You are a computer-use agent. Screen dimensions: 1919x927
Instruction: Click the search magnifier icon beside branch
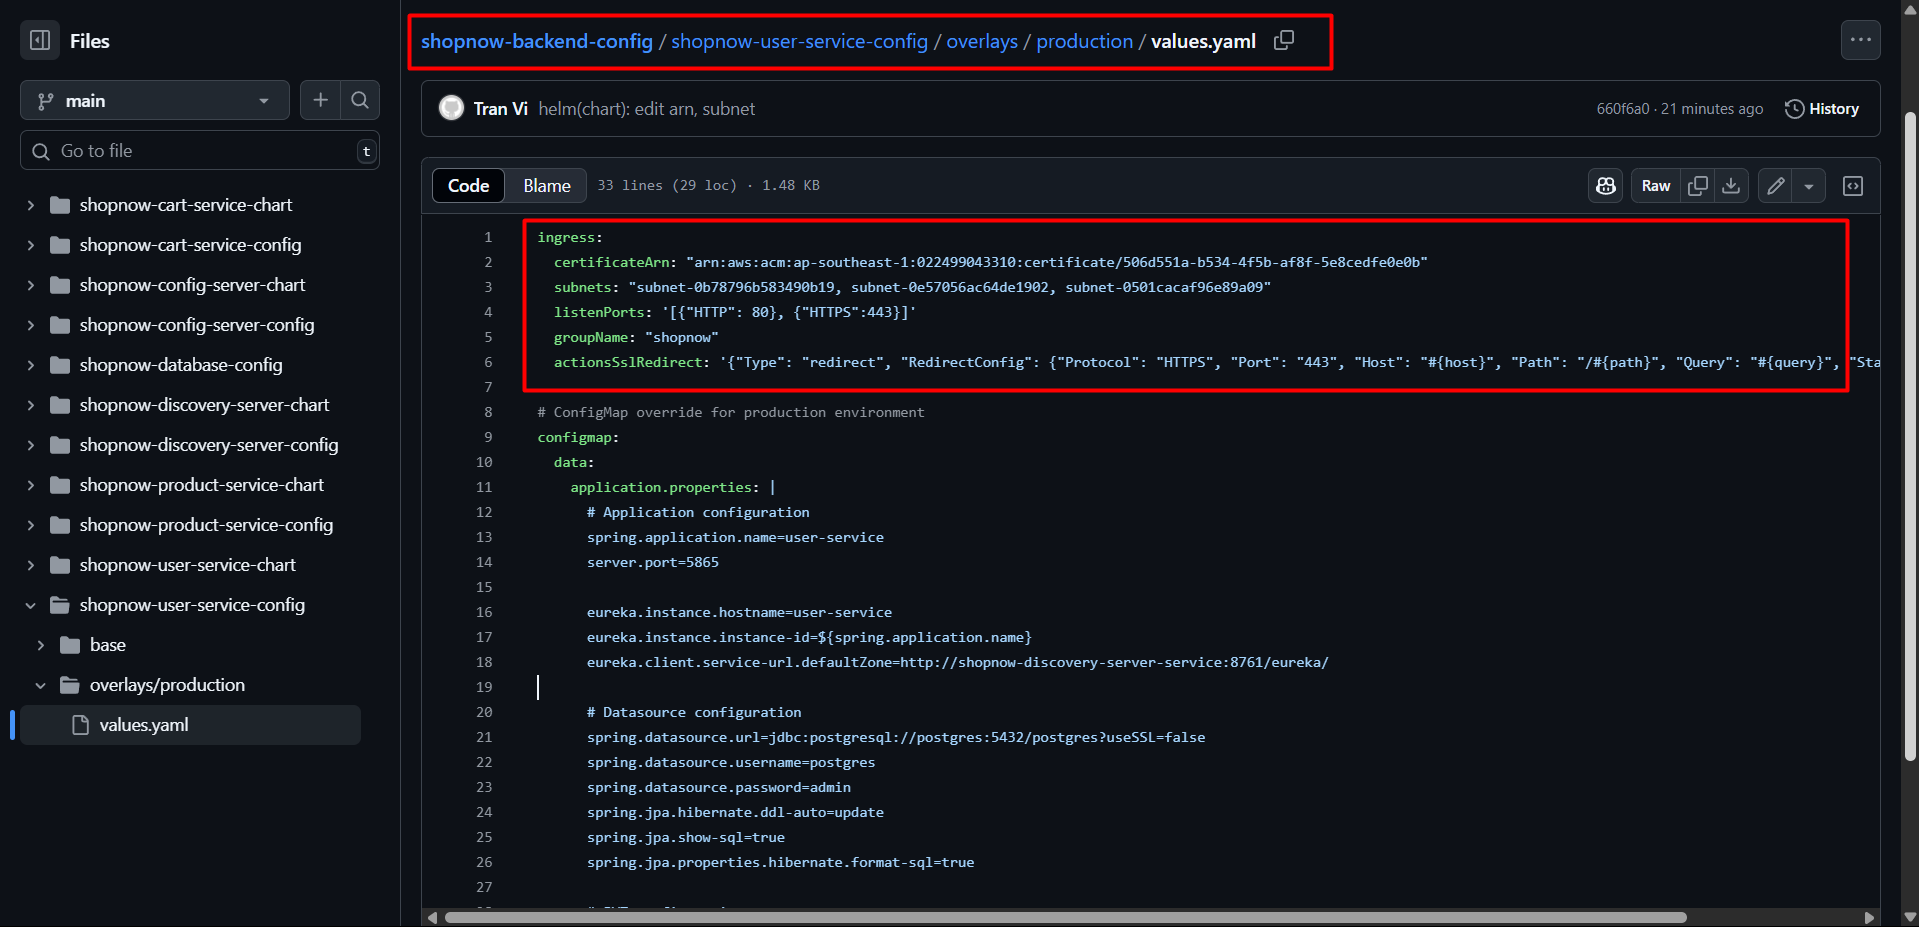[360, 100]
